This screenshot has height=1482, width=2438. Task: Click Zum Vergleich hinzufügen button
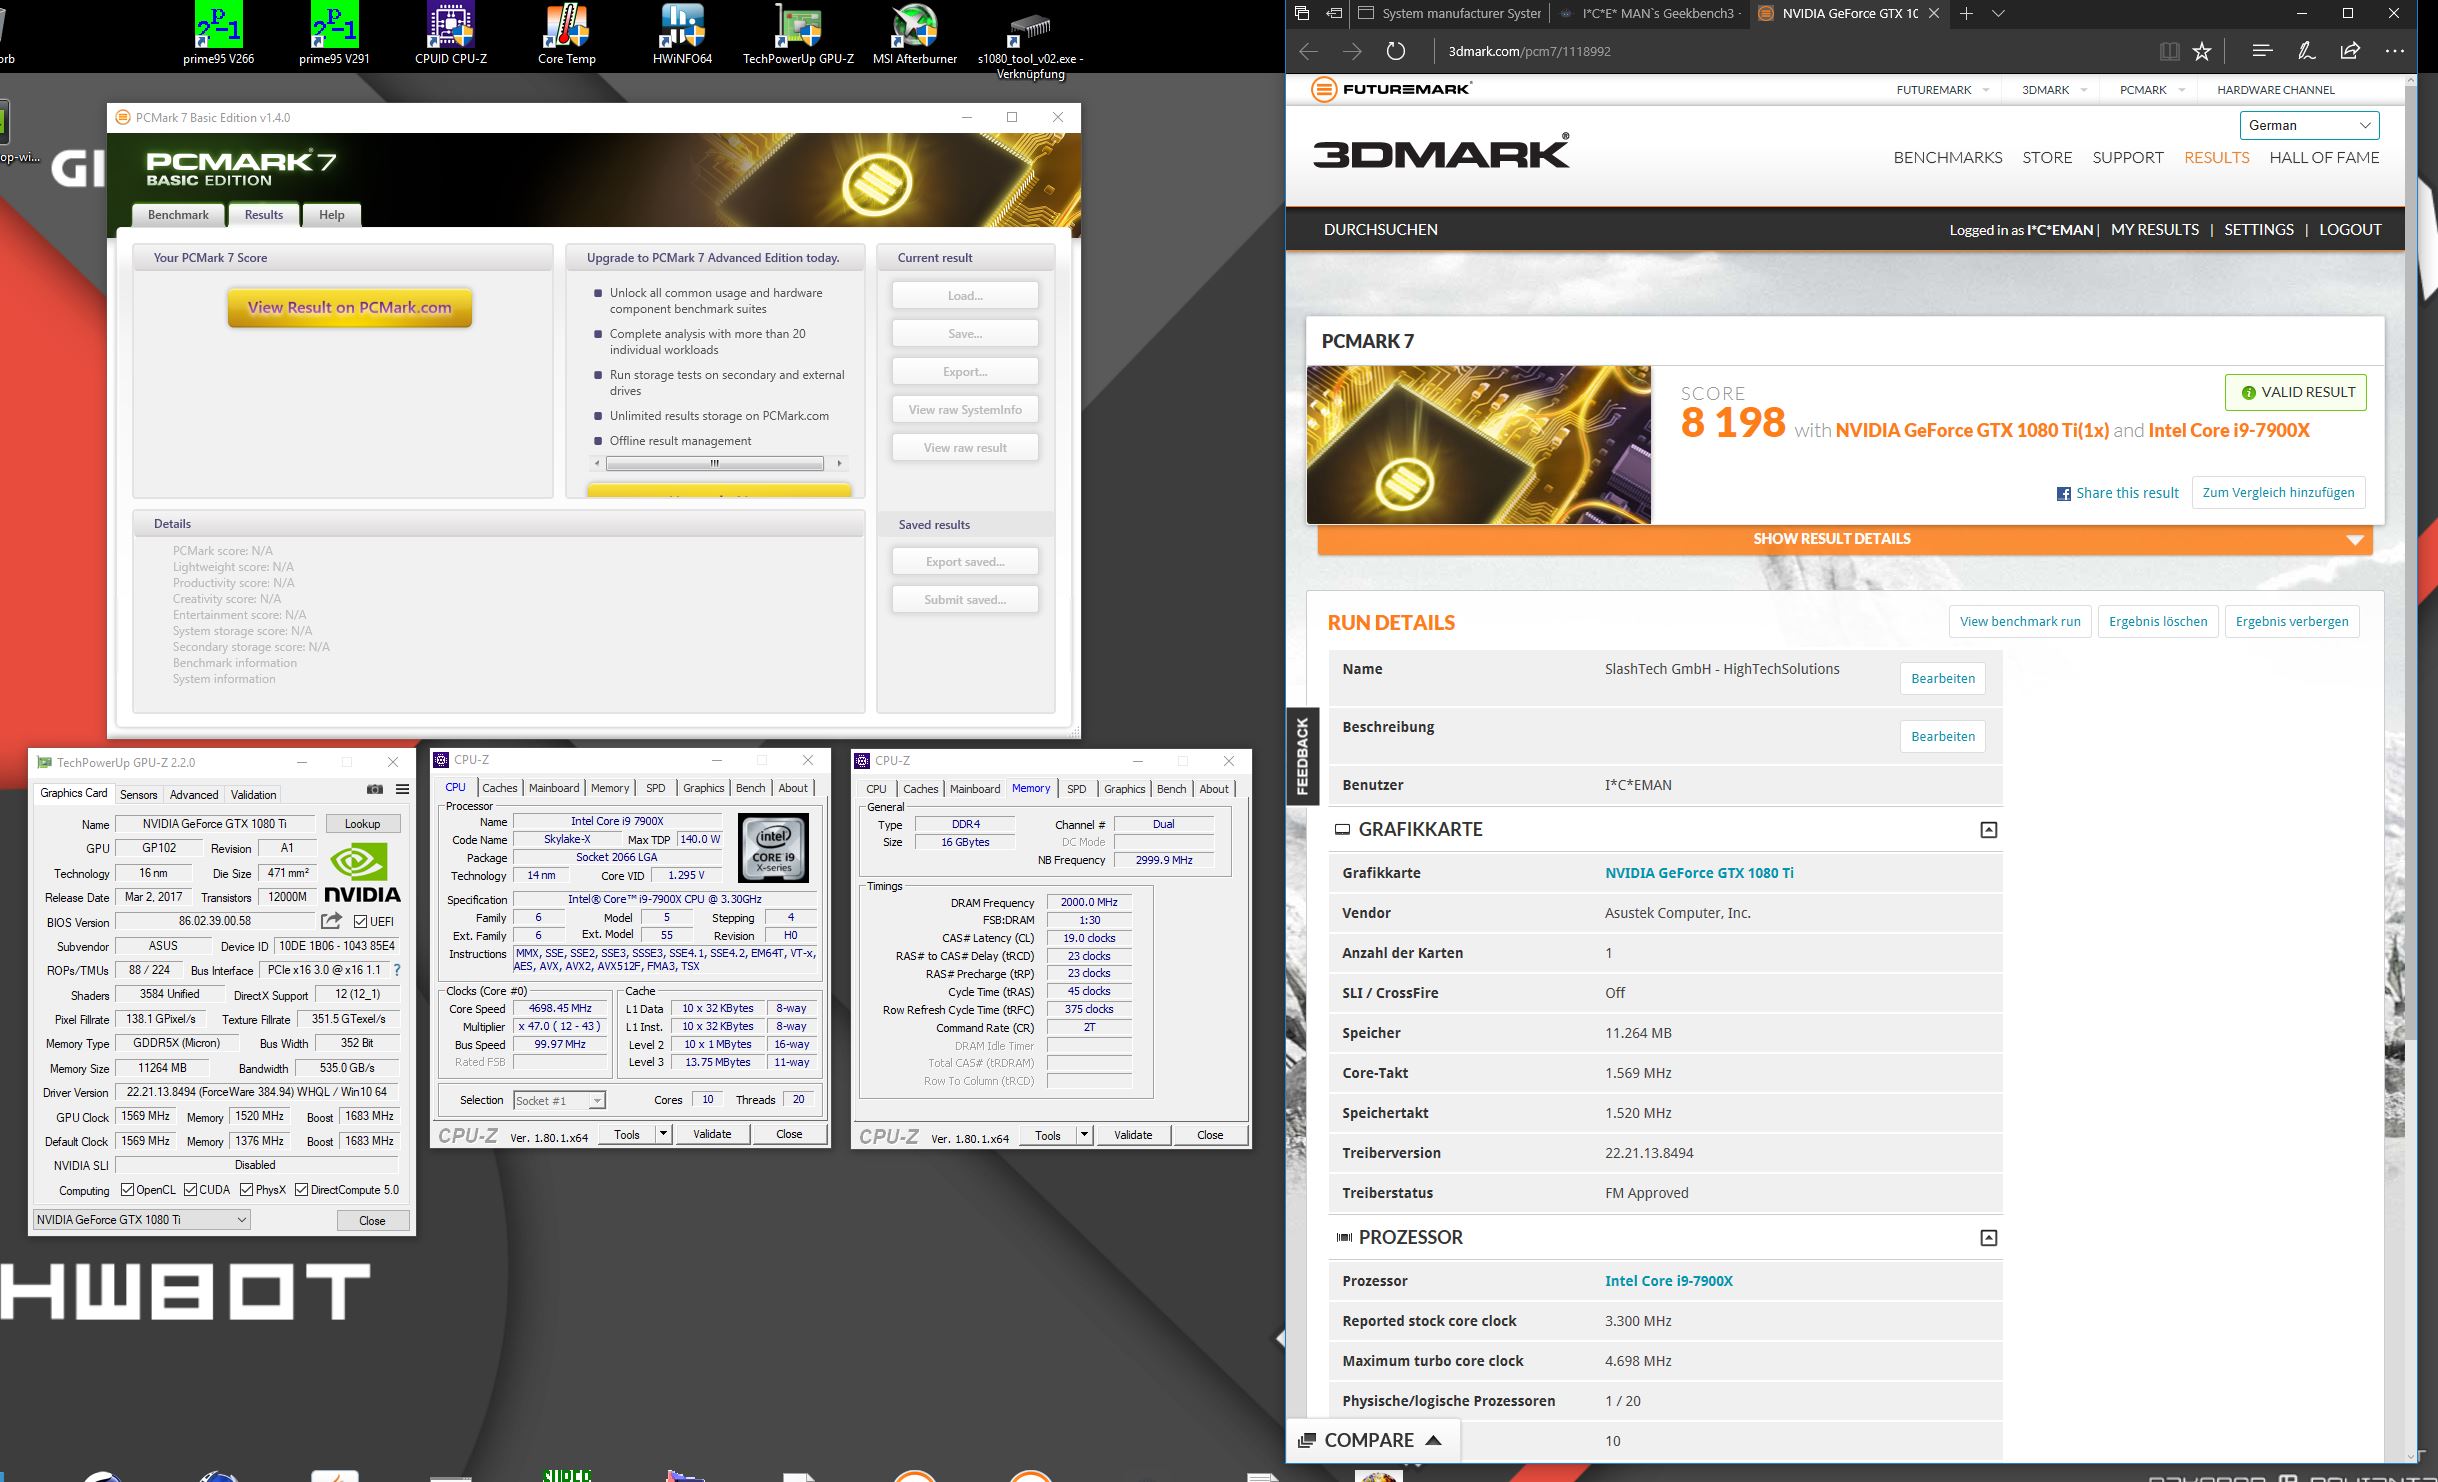click(2278, 492)
